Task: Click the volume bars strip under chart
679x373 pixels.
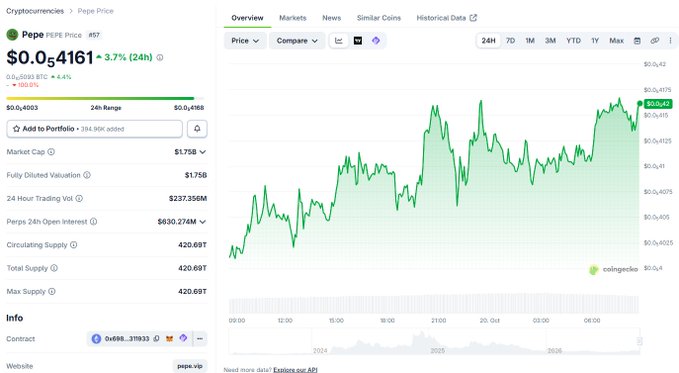Action: 433,304
